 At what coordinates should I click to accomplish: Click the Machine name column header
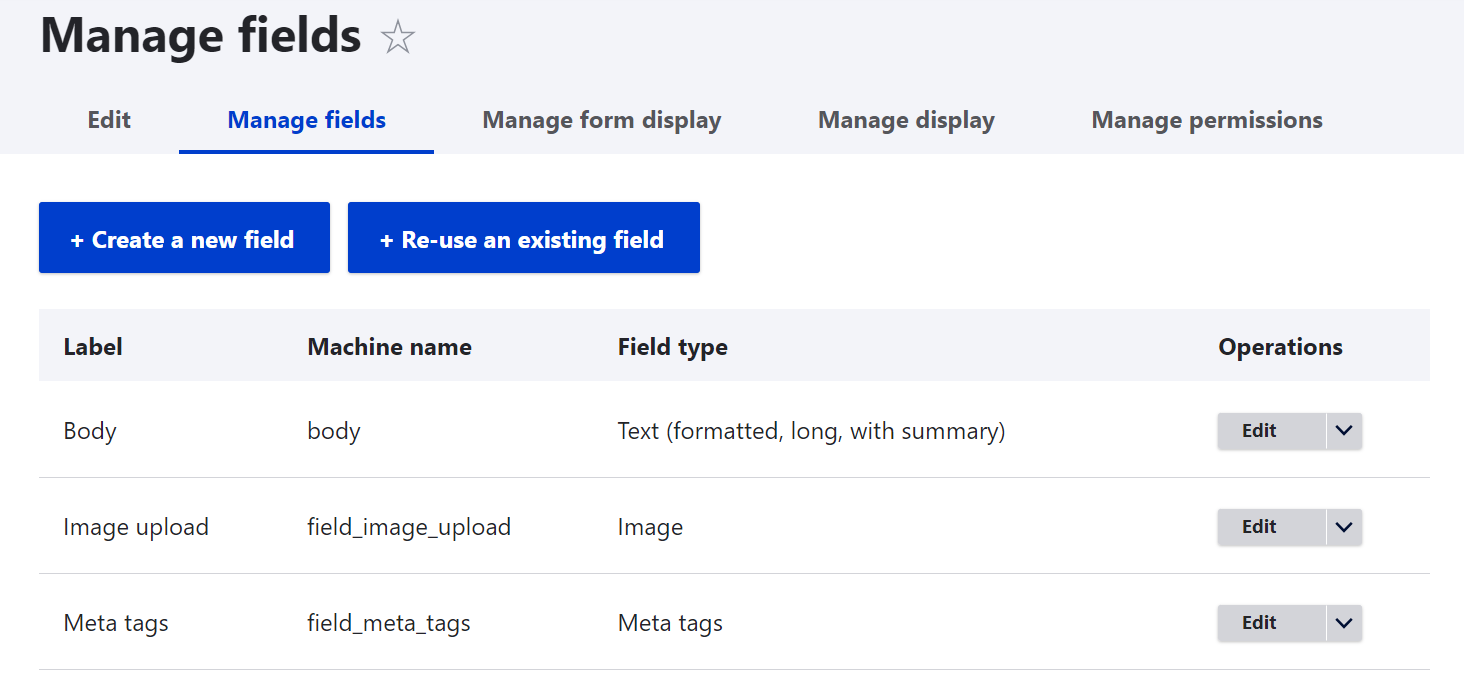pos(389,346)
